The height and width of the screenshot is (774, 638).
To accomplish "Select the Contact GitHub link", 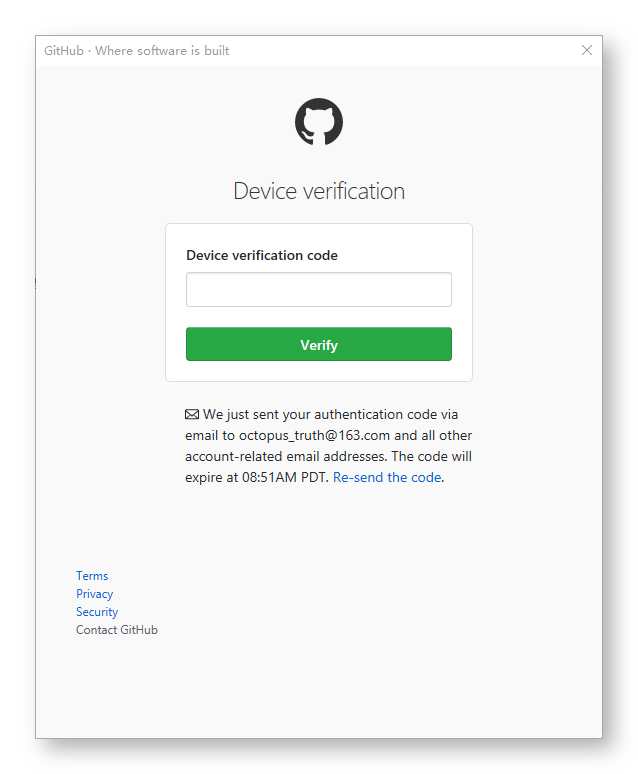I will pos(117,630).
